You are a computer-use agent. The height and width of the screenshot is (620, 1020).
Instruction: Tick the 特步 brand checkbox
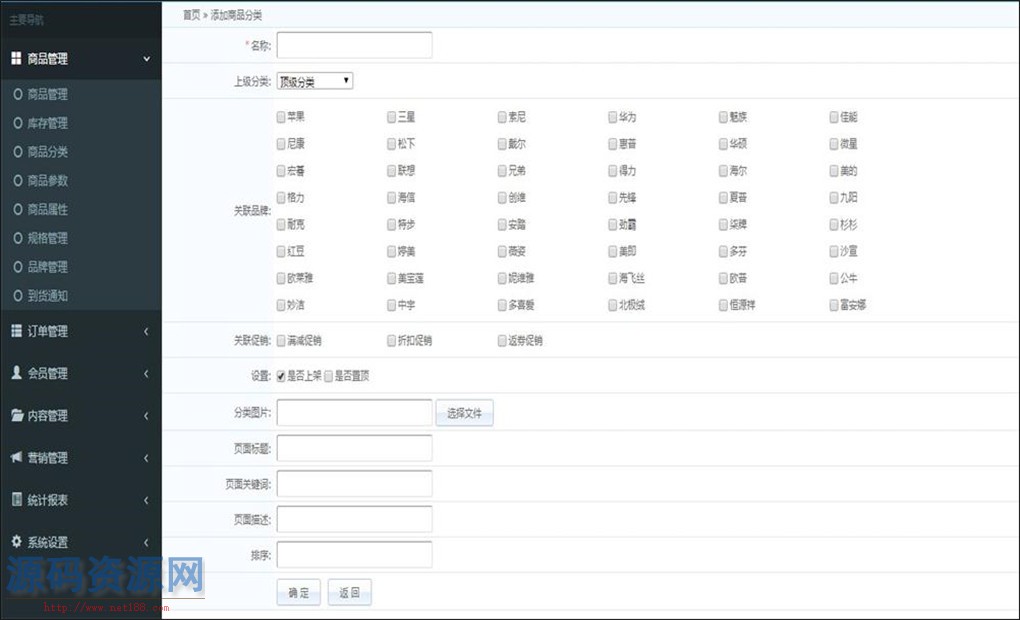(x=392, y=224)
